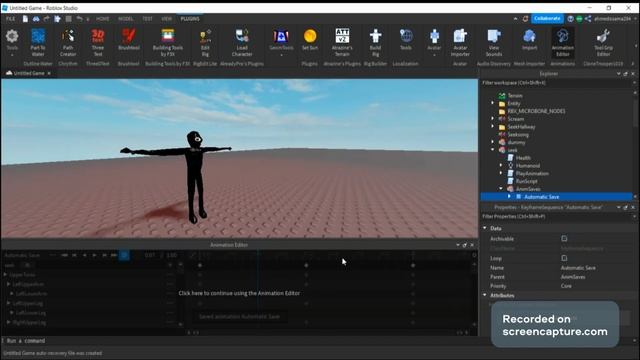Click the Filter workspace search field

556,83
